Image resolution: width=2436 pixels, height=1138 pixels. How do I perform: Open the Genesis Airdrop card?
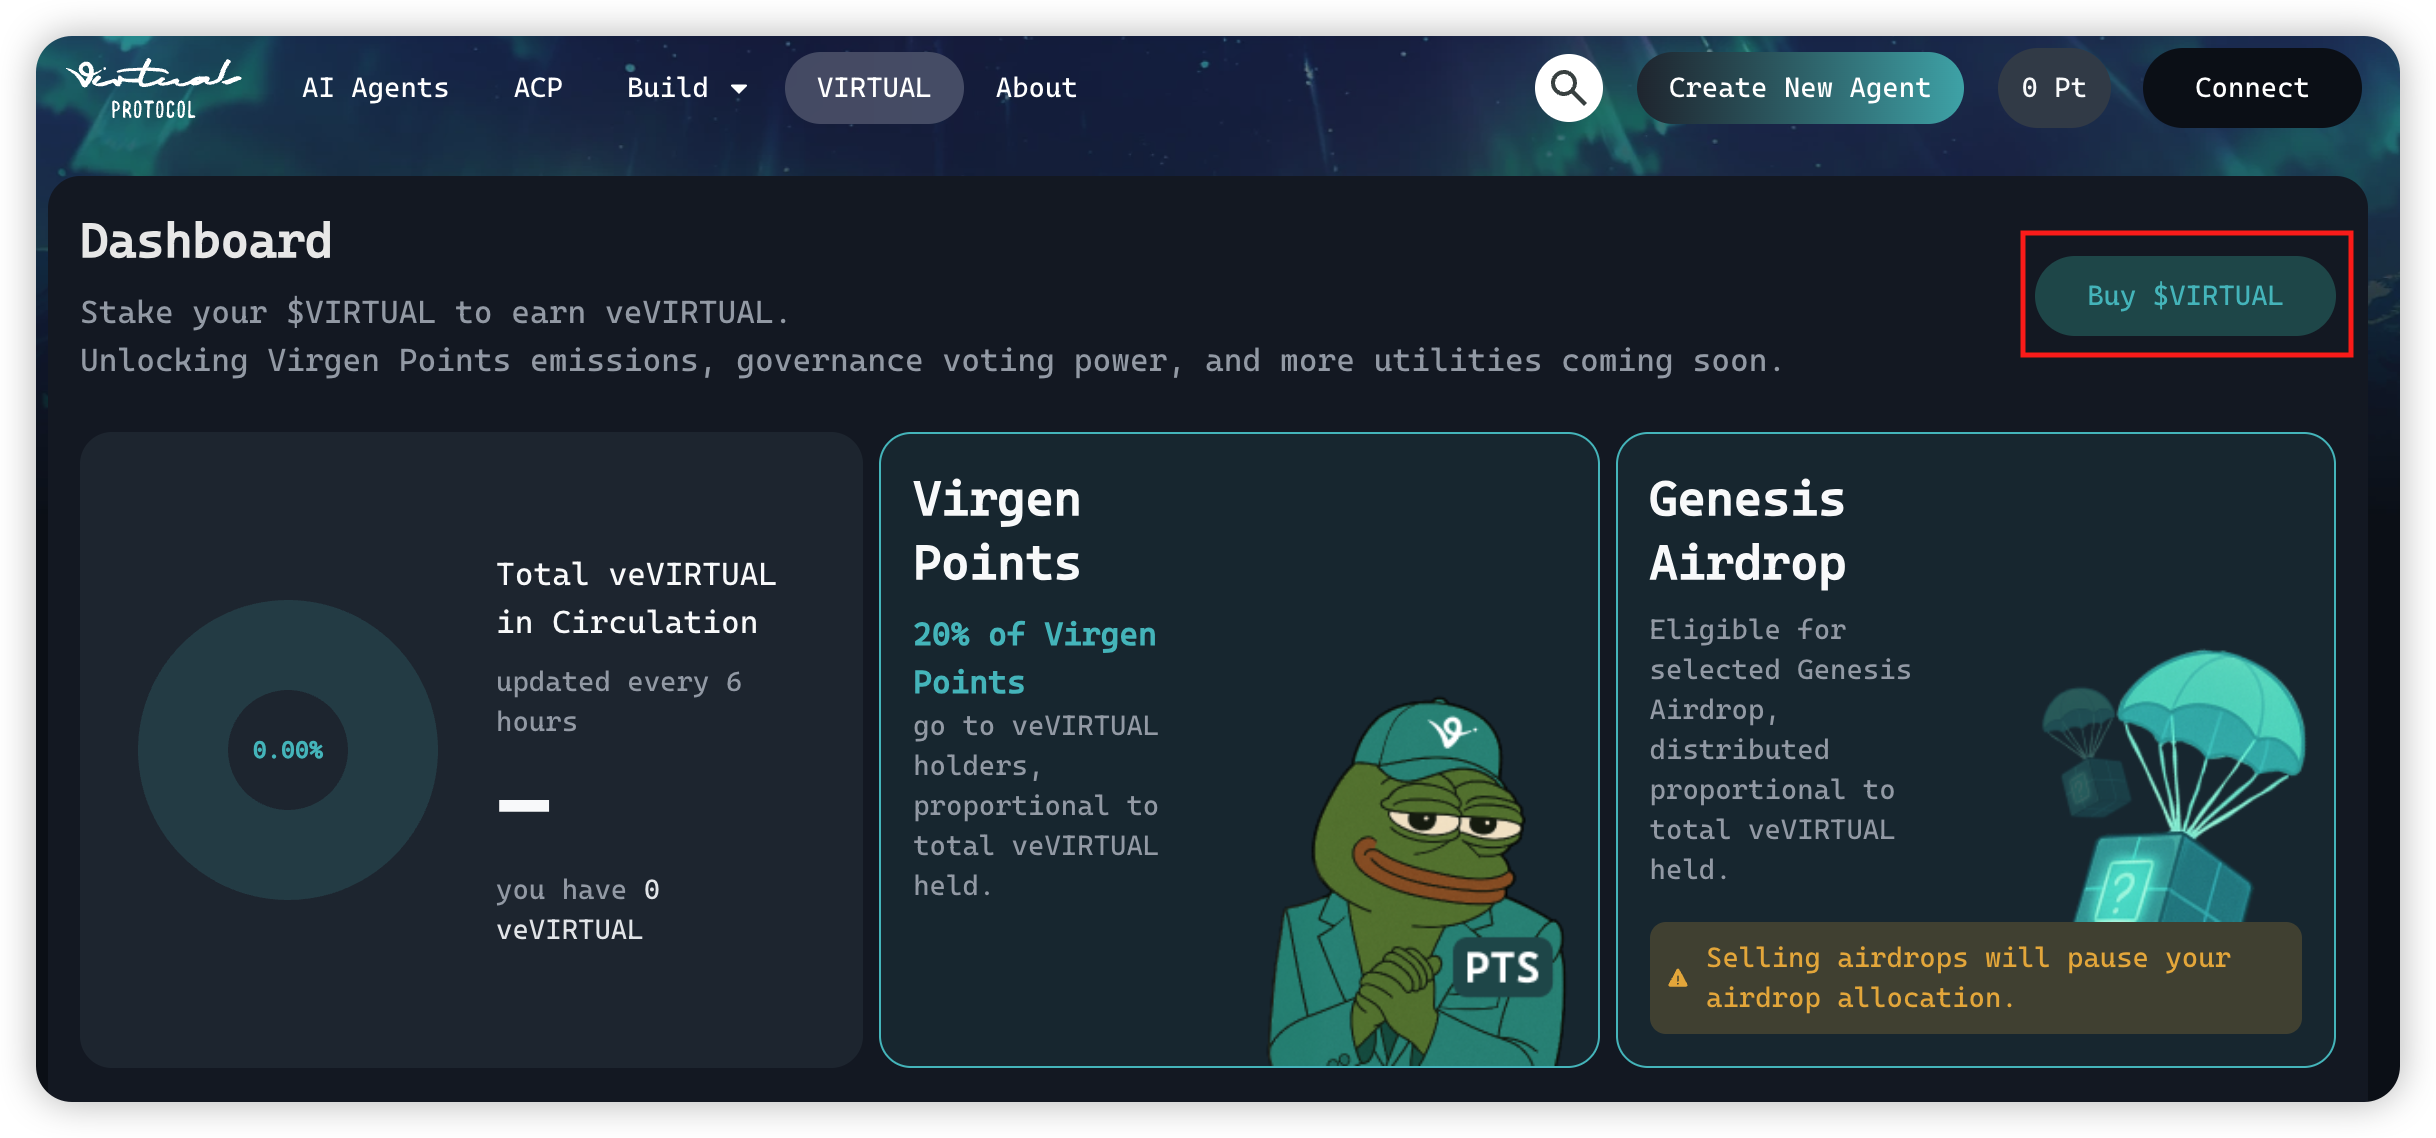[x=1975, y=750]
